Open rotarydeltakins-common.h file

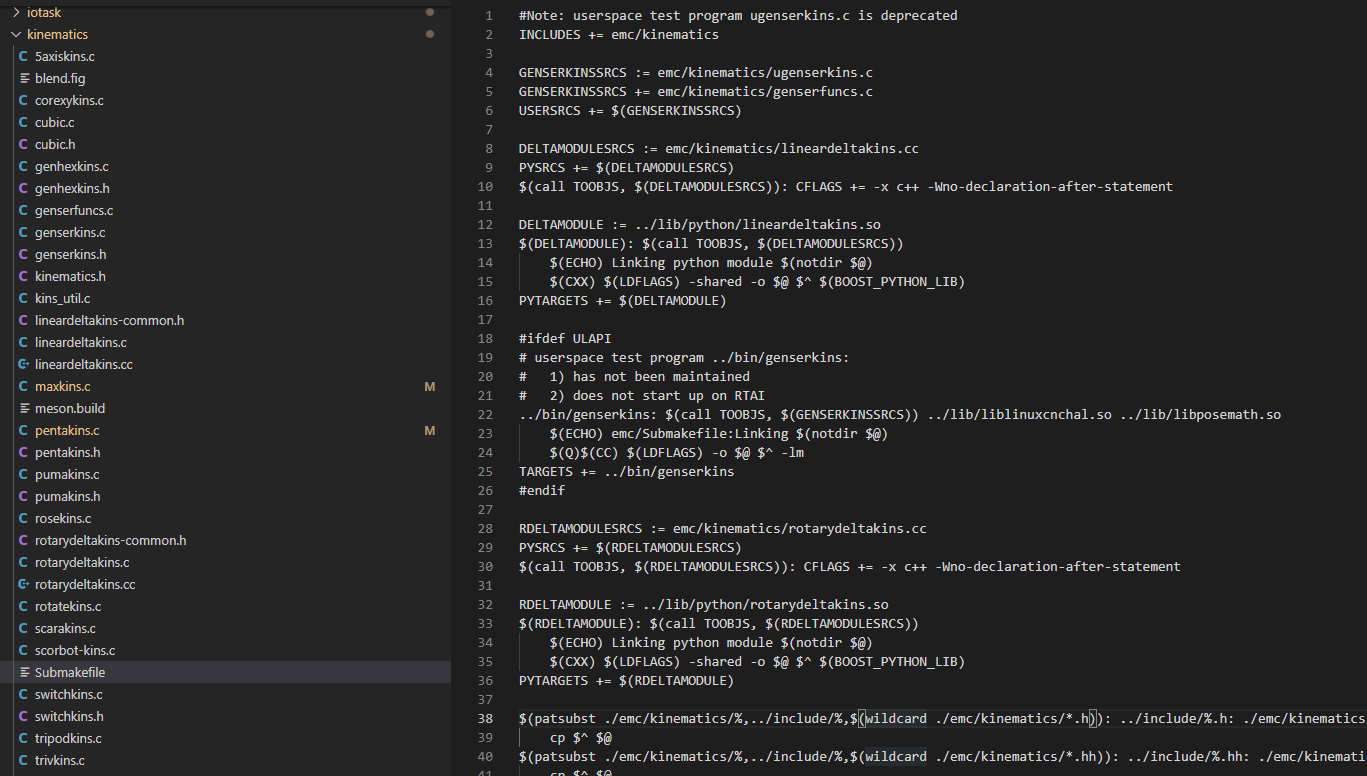(x=111, y=540)
